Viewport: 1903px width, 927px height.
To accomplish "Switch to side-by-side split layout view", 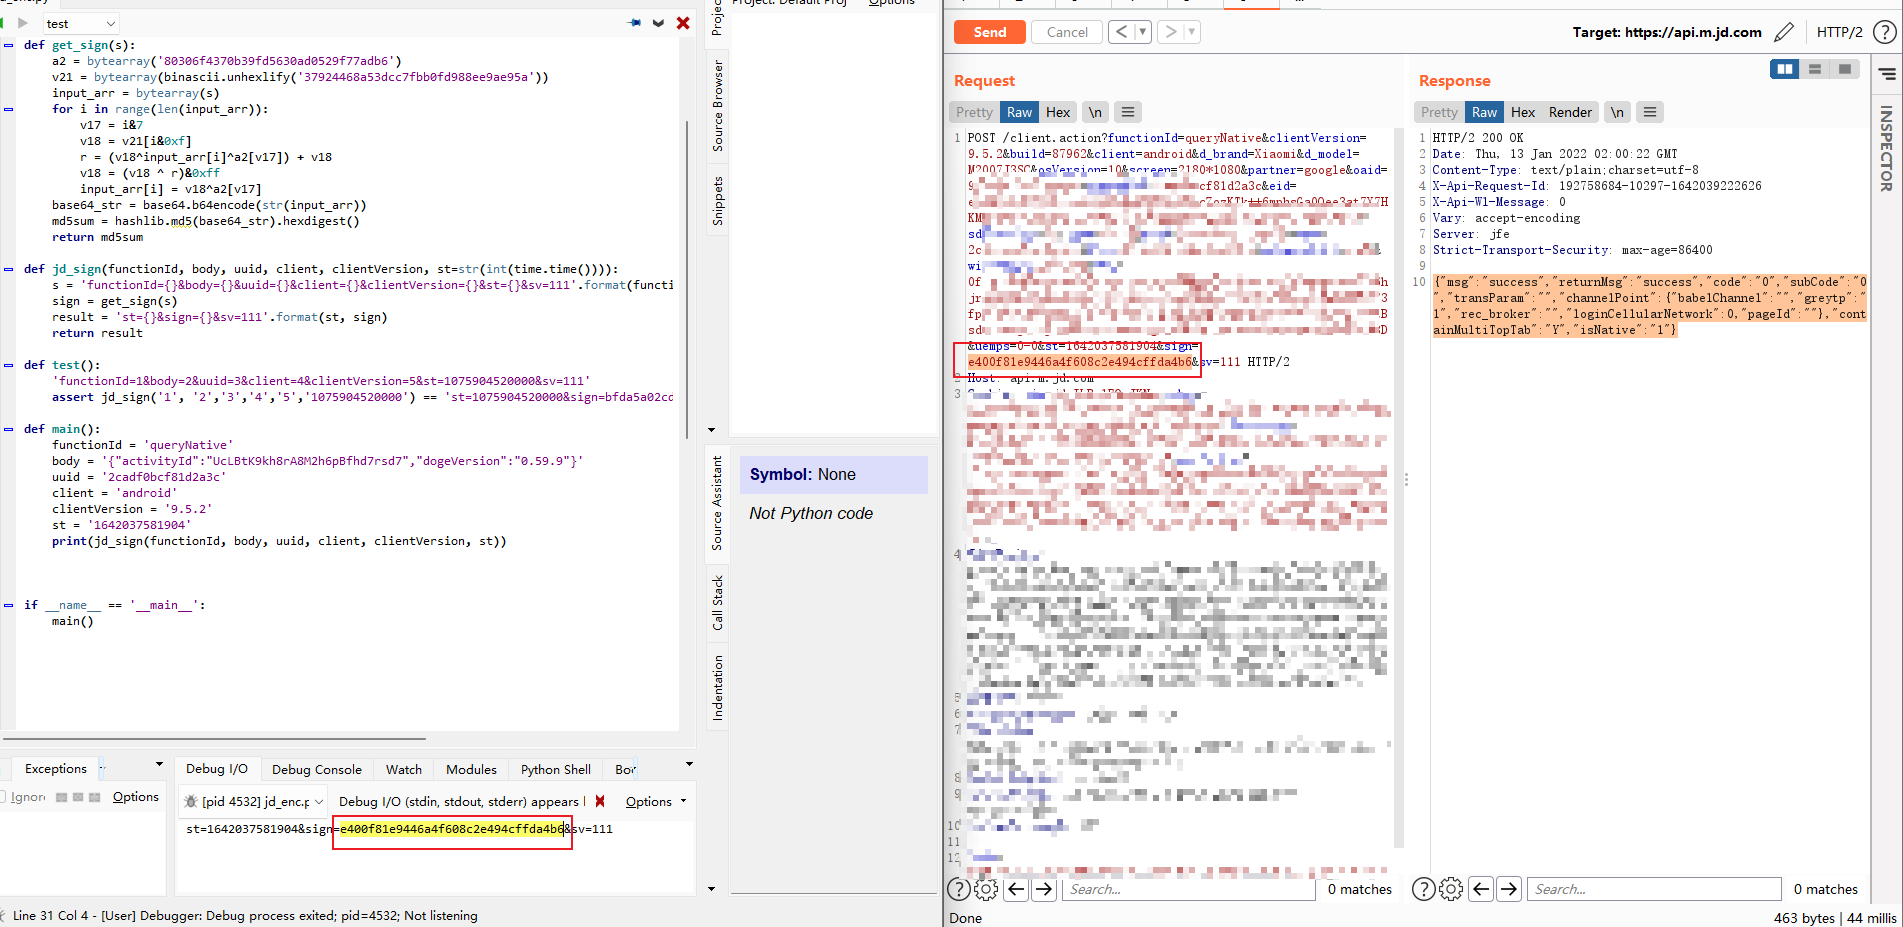I will pyautogui.click(x=1784, y=69).
